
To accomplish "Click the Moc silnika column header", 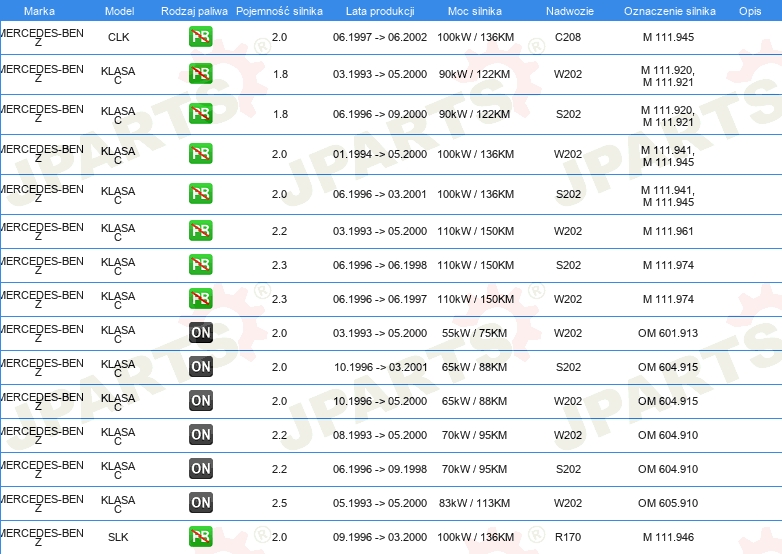I will [475, 11].
